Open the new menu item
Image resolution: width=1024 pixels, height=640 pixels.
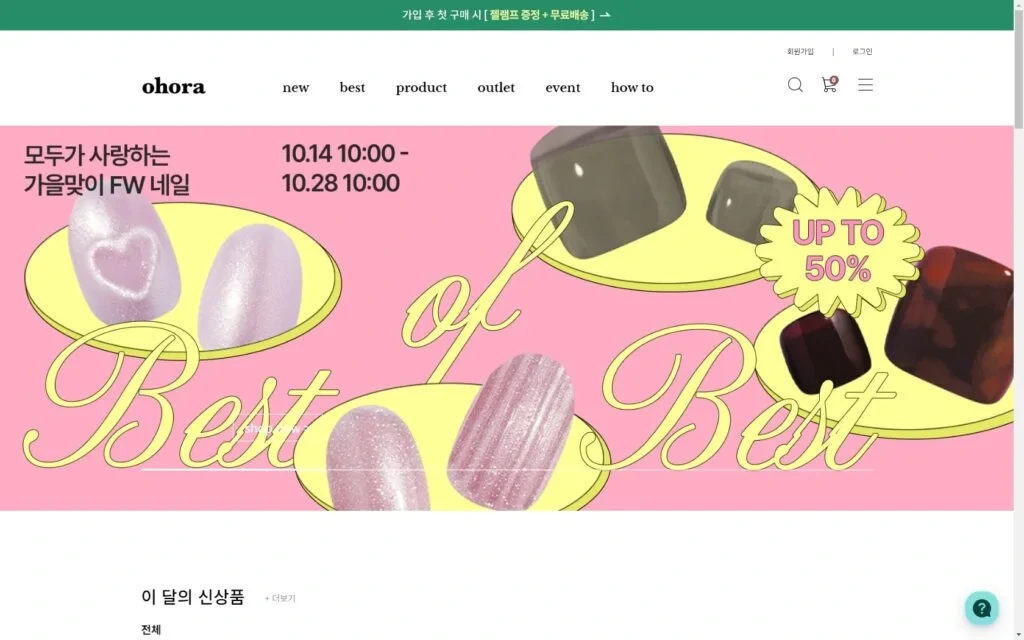pos(296,88)
